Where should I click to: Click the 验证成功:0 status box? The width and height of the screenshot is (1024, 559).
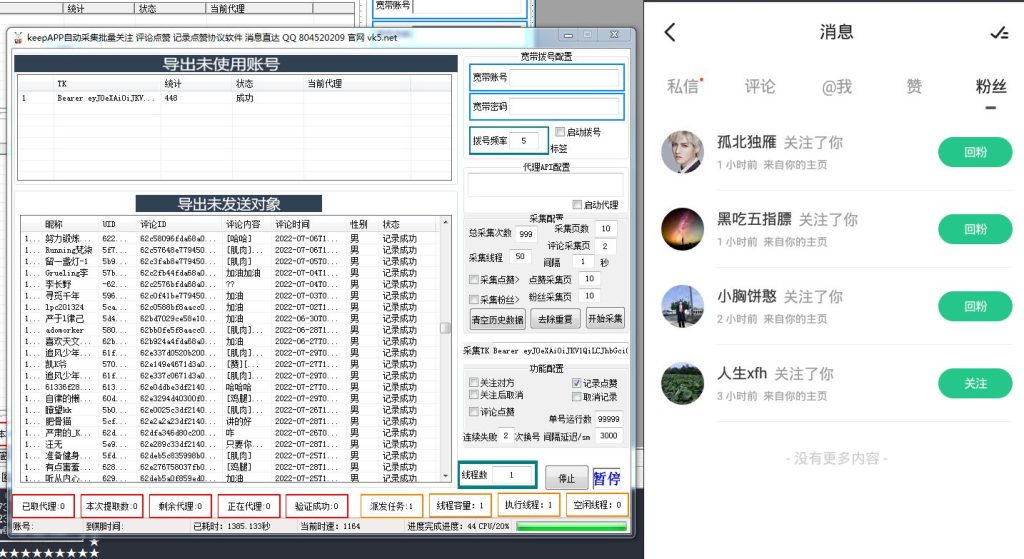317,506
